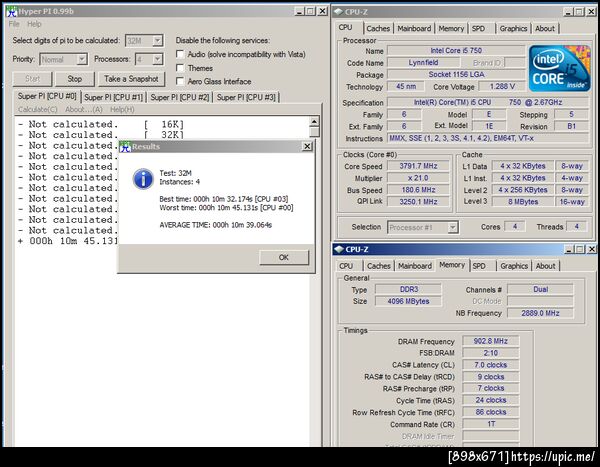Viewport: 600px width, 467px height.
Task: Click the DRAM Frequency 902.8 MHz value
Action: (491, 341)
